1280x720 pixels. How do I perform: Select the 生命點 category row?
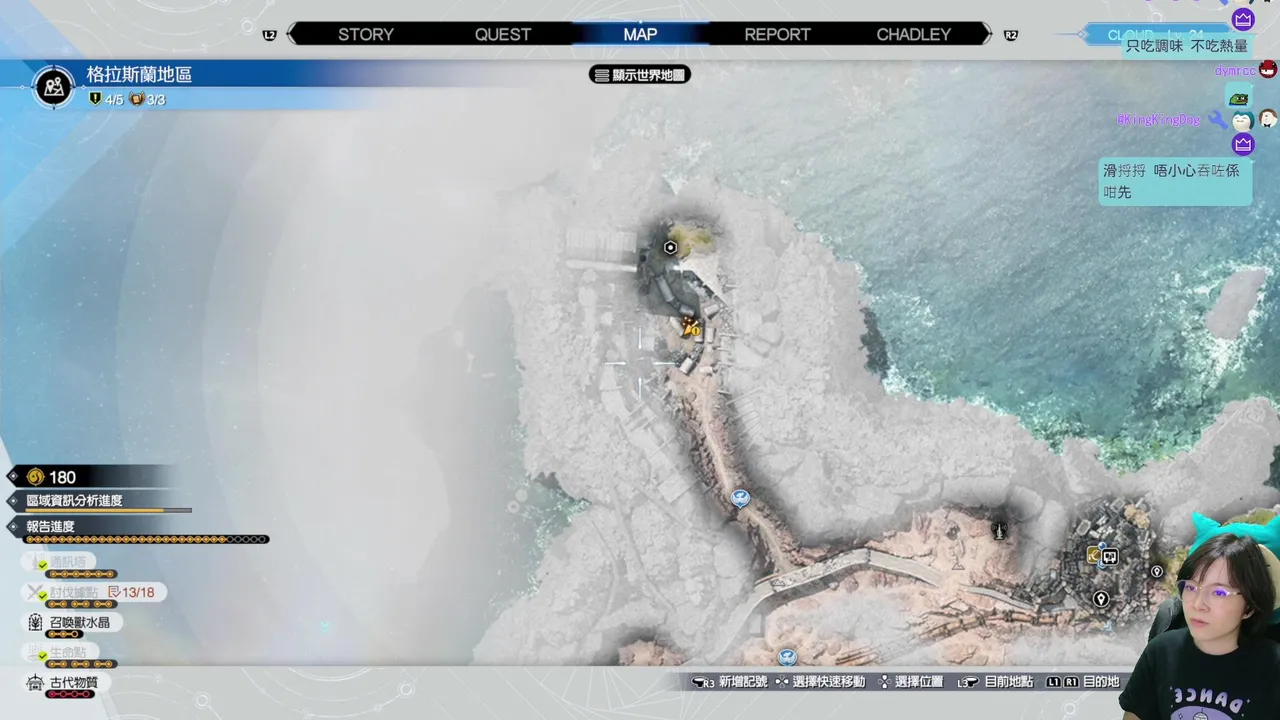pos(62,653)
